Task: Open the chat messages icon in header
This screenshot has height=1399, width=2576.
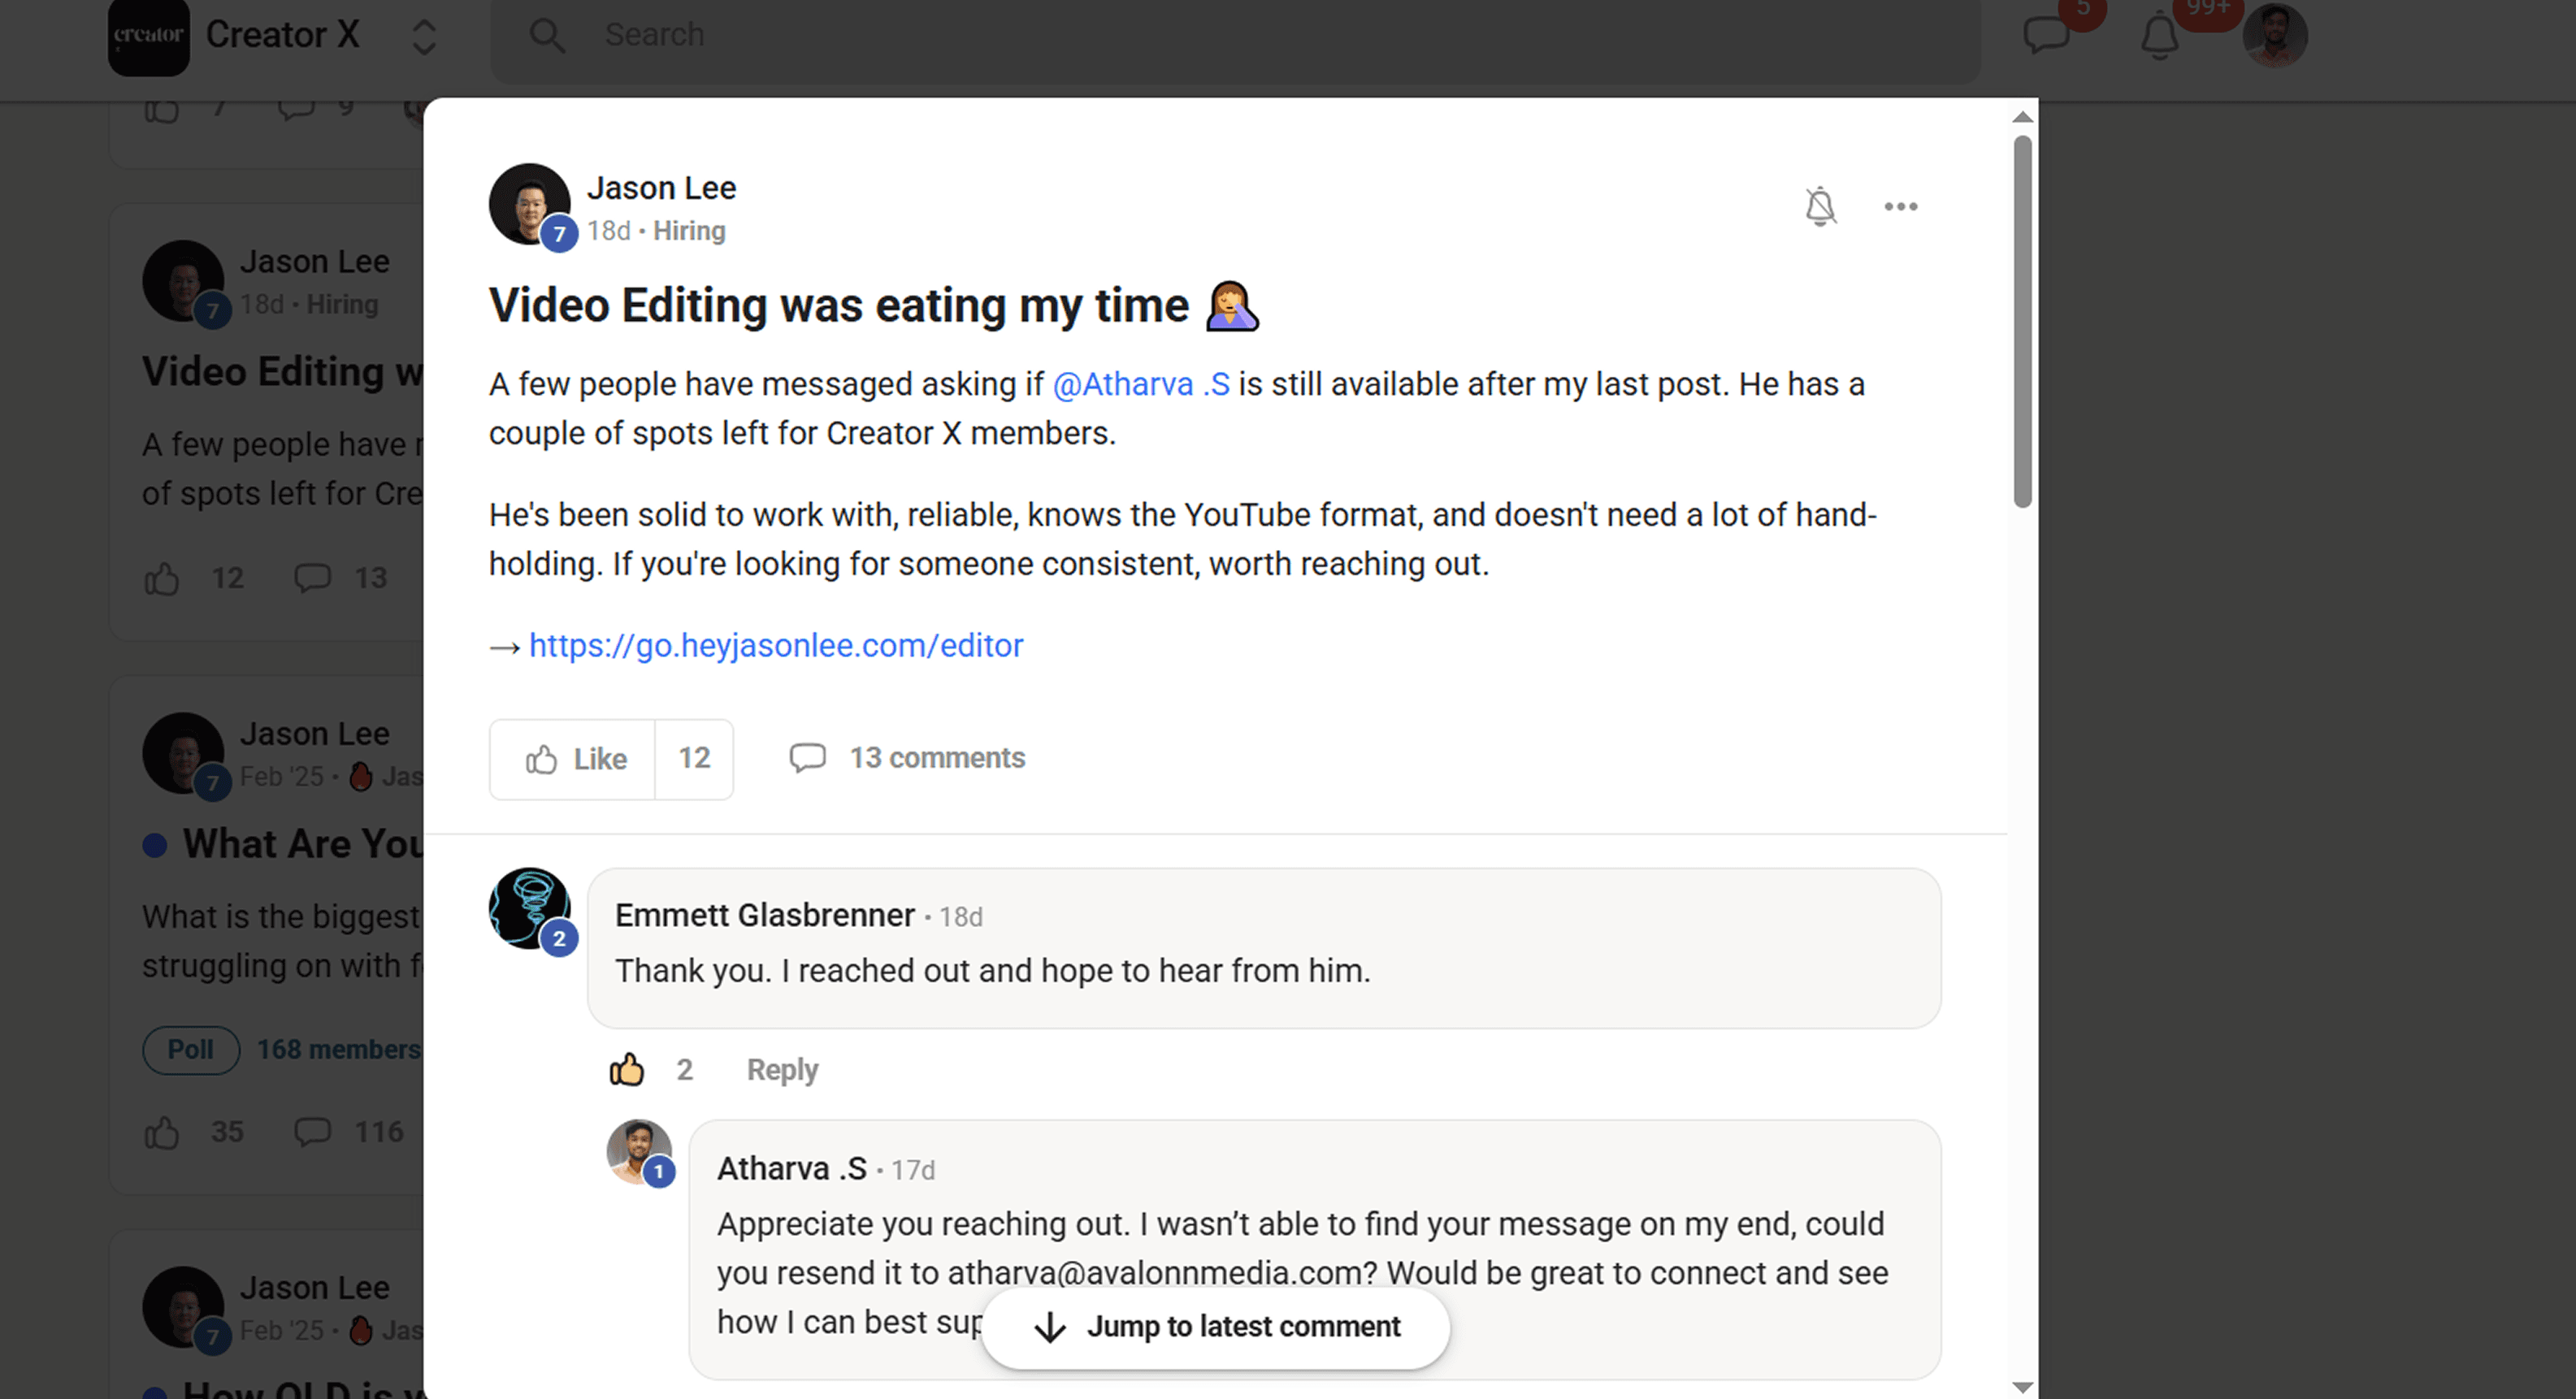Action: tap(2046, 35)
